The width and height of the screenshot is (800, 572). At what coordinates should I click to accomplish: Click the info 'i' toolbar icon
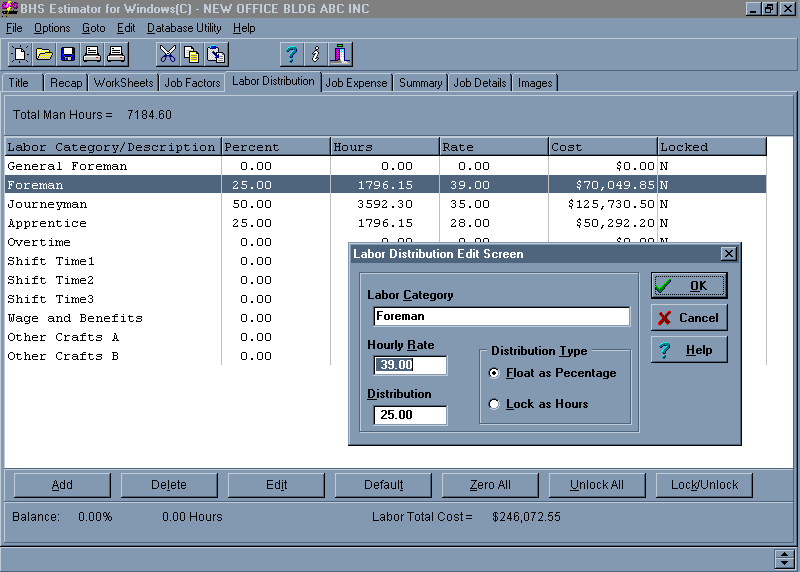coord(316,54)
